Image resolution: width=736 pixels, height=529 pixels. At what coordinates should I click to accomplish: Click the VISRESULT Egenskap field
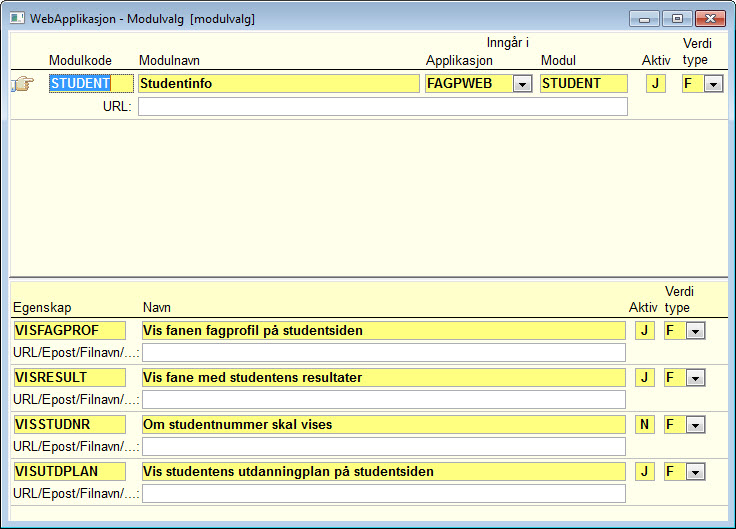(69, 377)
